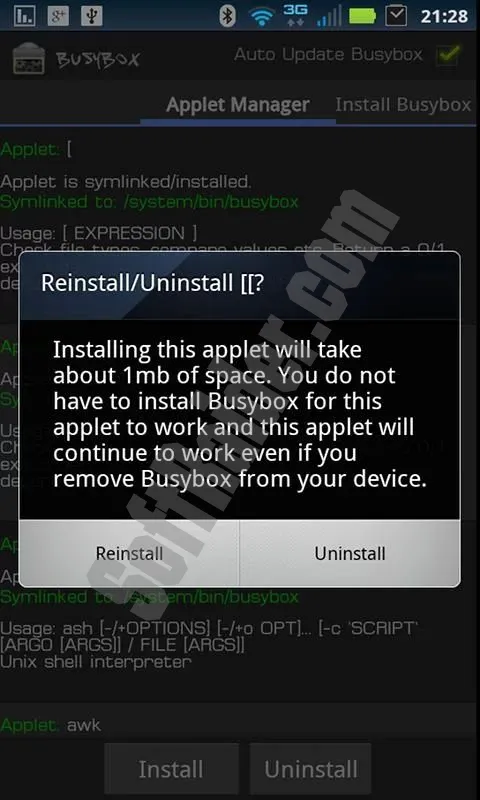Image resolution: width=480 pixels, height=800 pixels.
Task: Toggle the Auto Update Busybox checkbox
Action: 448,55
